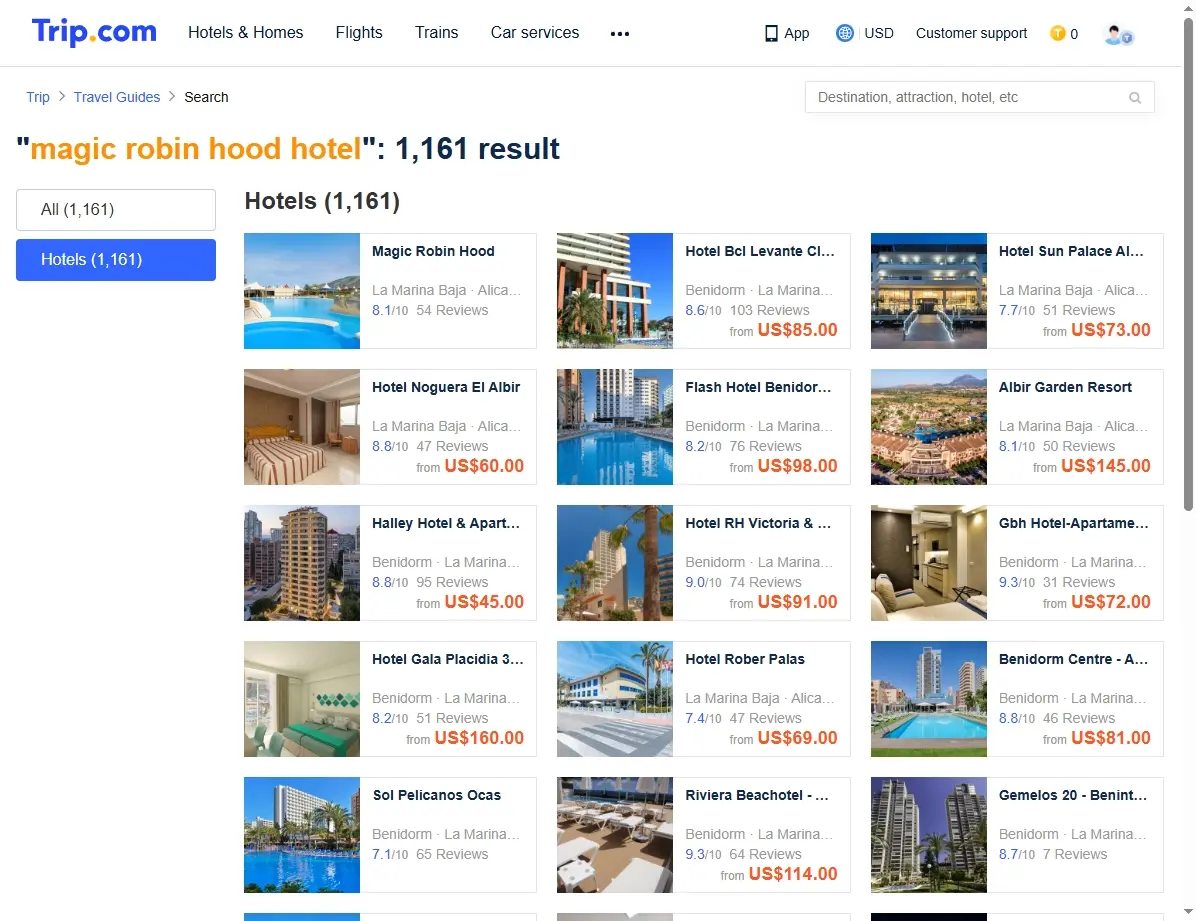Click US$73.00 price on Sun Palace
The height and width of the screenshot is (921, 1196).
point(1111,330)
